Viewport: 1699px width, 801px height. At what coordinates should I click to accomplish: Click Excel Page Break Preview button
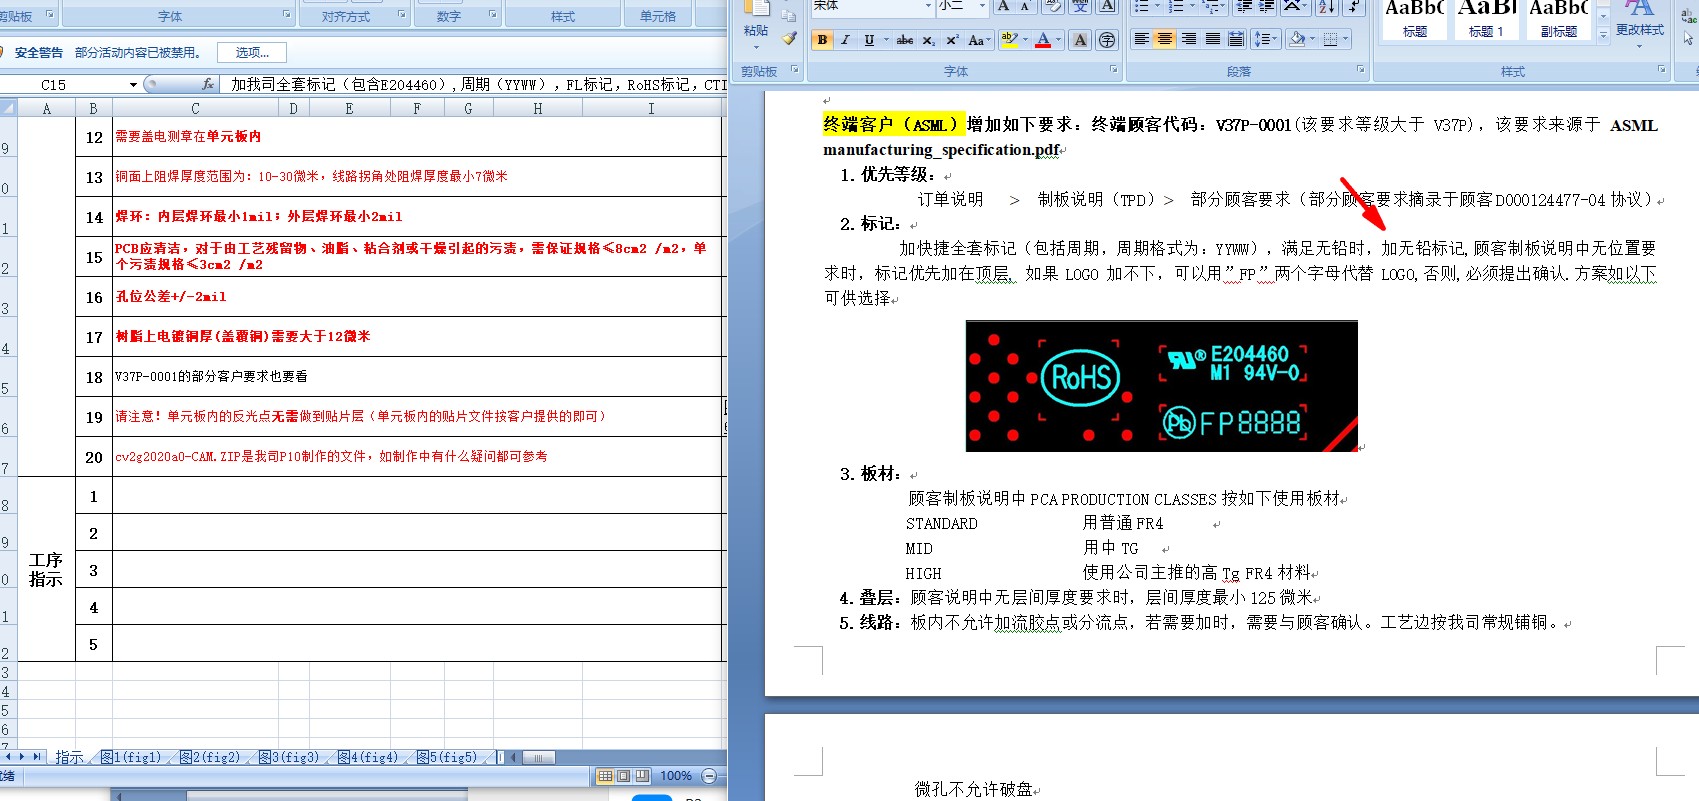tap(641, 776)
